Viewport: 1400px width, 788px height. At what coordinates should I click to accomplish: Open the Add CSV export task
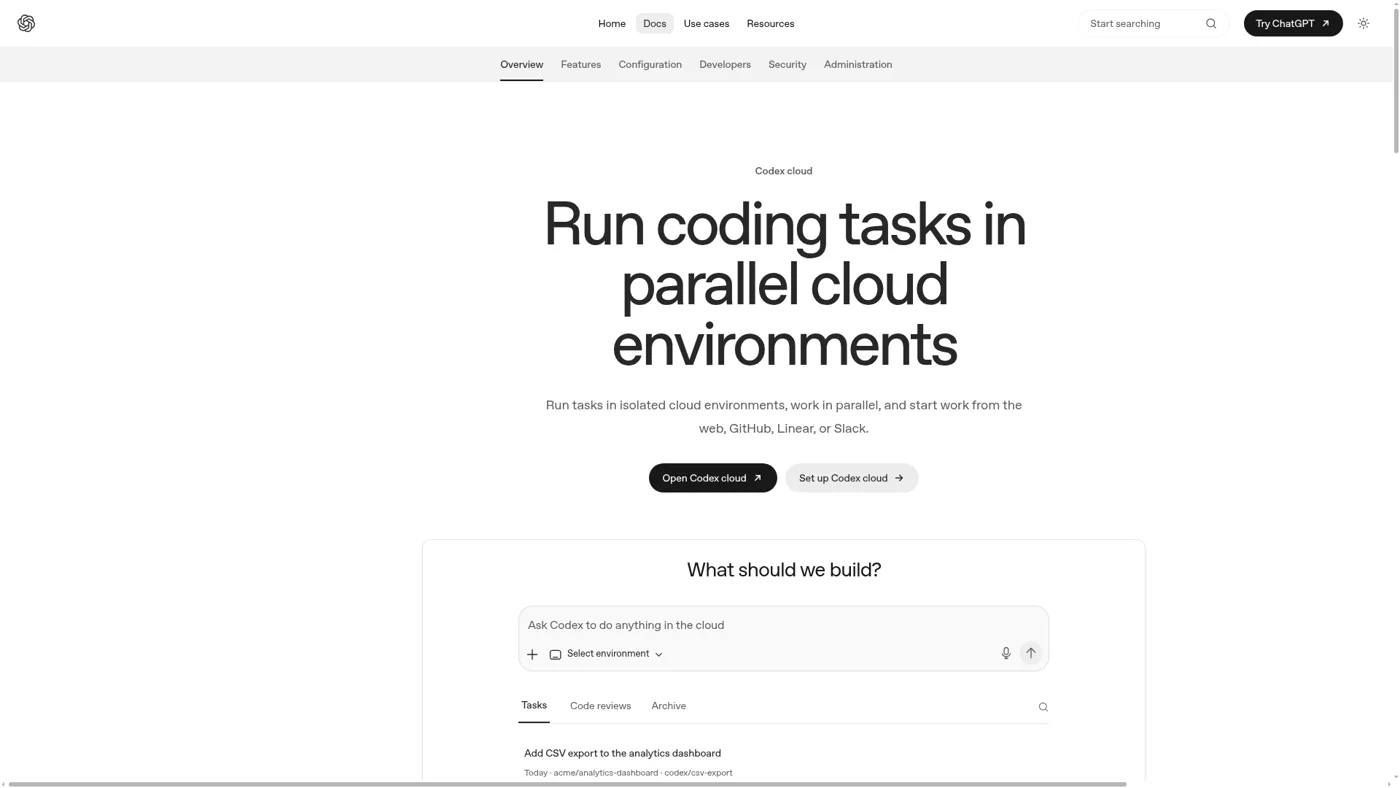pyautogui.click(x=622, y=753)
